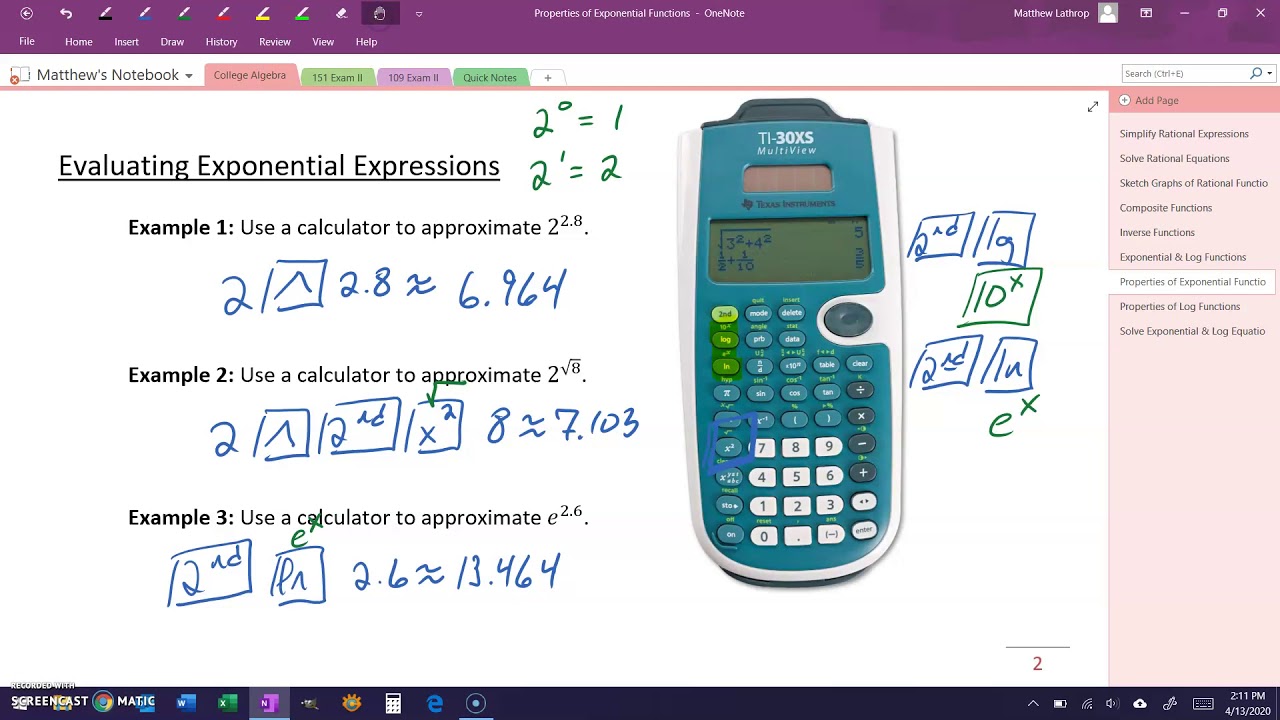Click Add Page in the page list

1149,100
